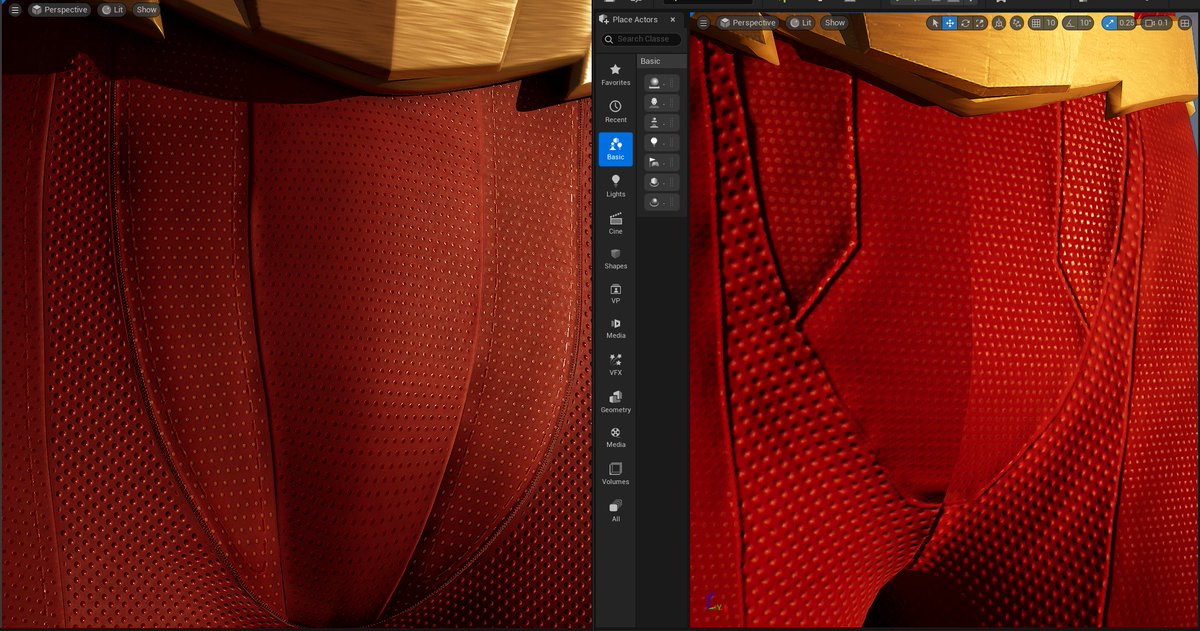Open camera speed setting 0.1
This screenshot has height=631, width=1200.
[1156, 23]
